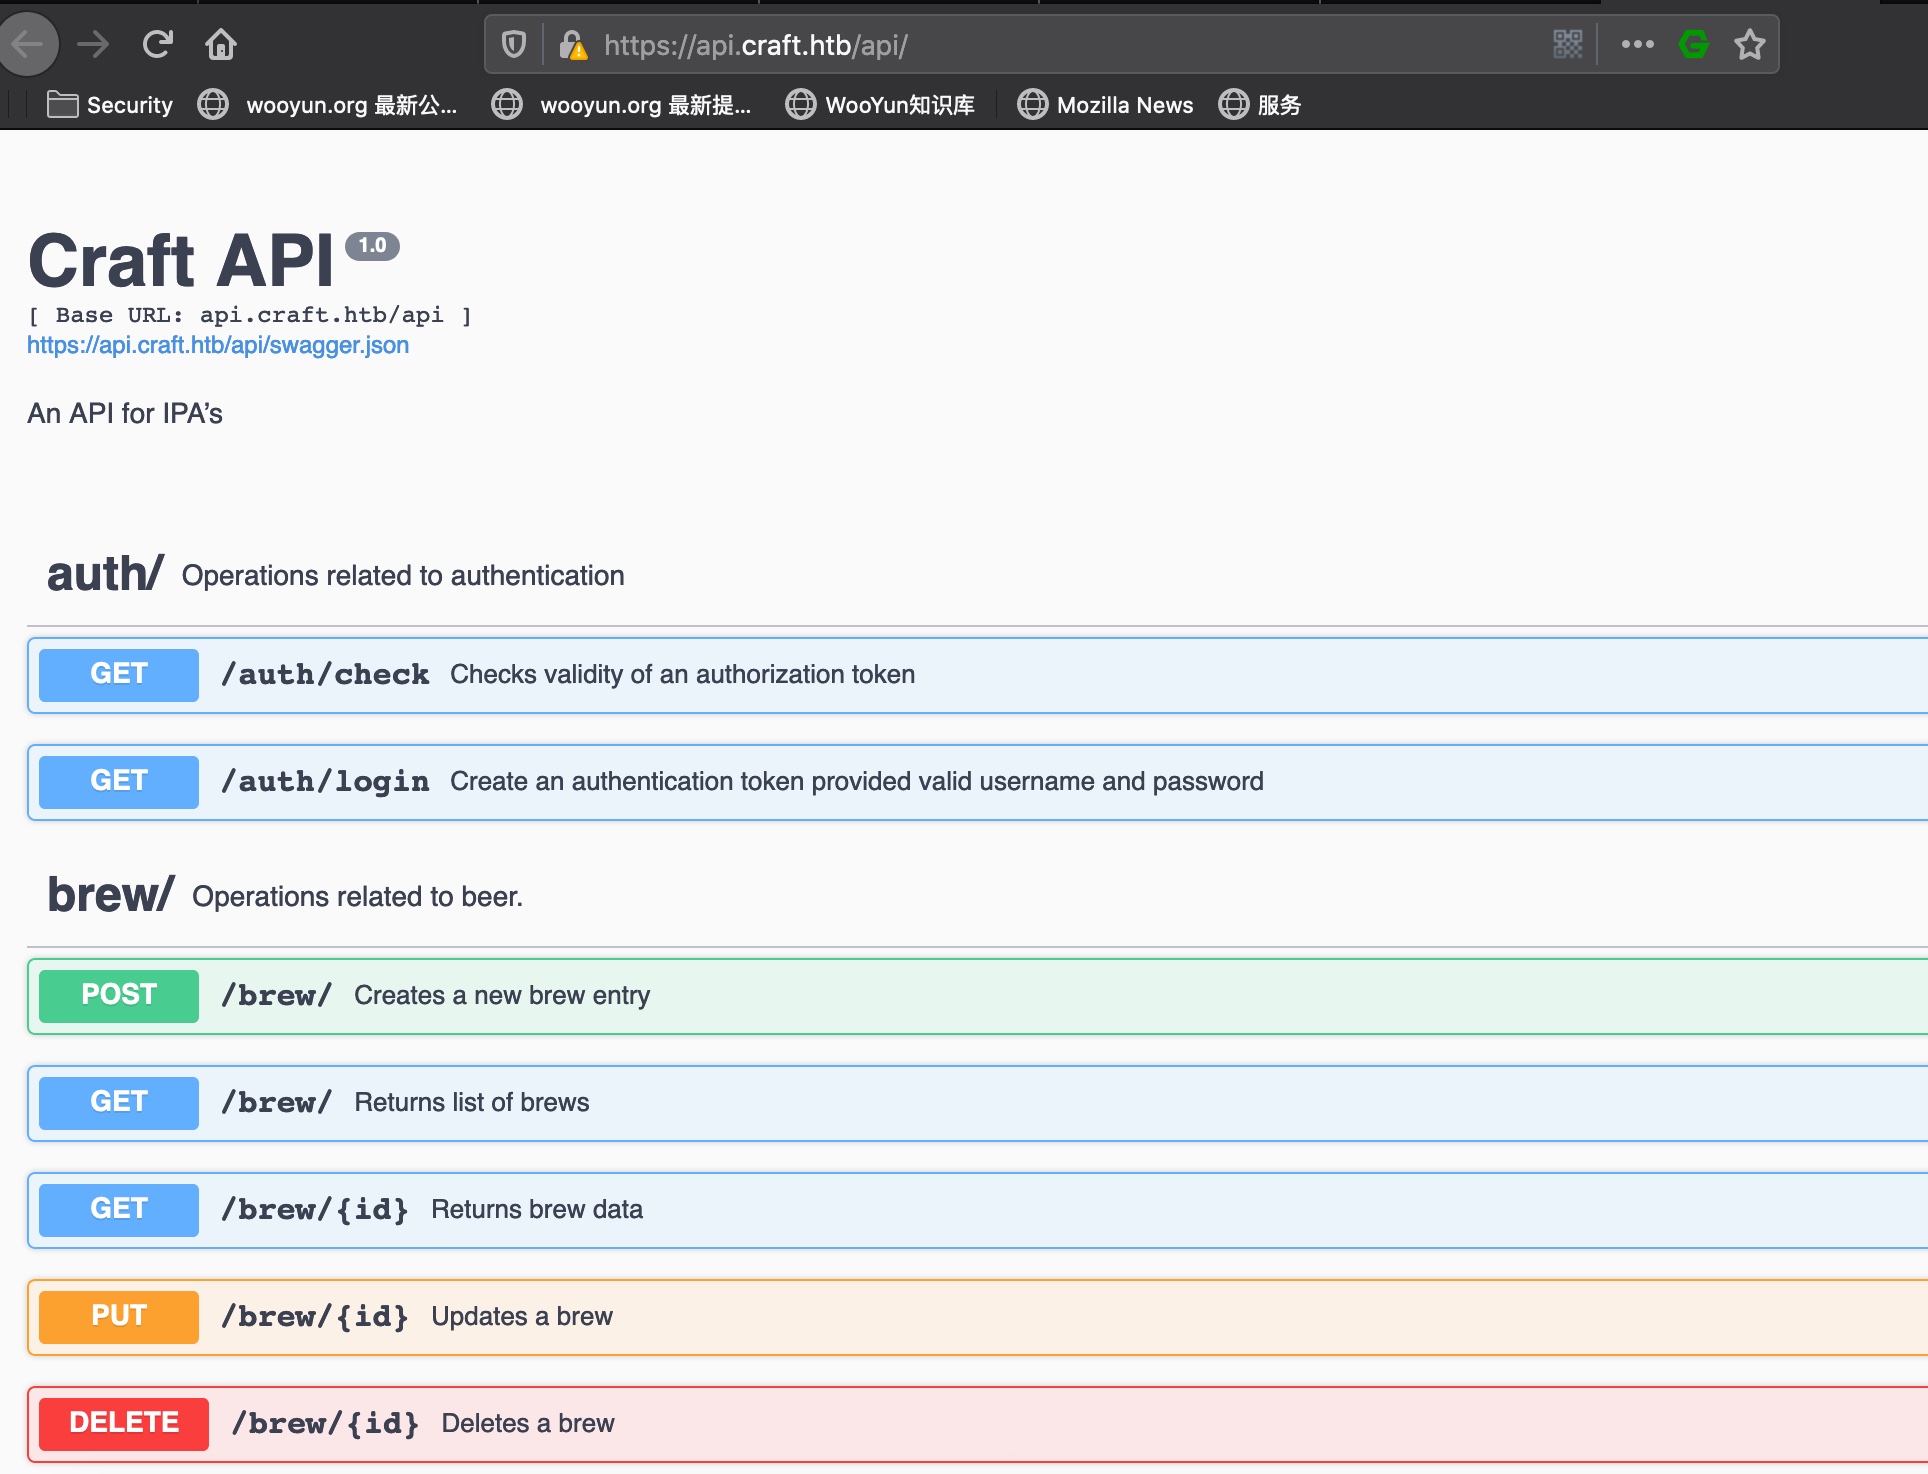Collapse the brew/ operations section
The height and width of the screenshot is (1474, 1928).
point(110,895)
